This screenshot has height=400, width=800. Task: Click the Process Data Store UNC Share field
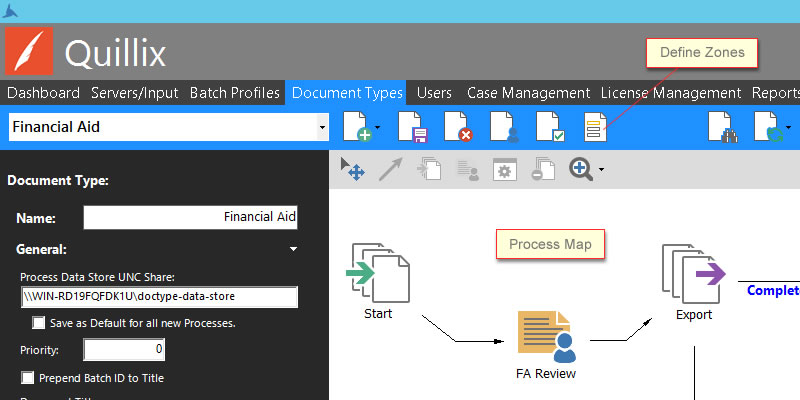(x=159, y=296)
